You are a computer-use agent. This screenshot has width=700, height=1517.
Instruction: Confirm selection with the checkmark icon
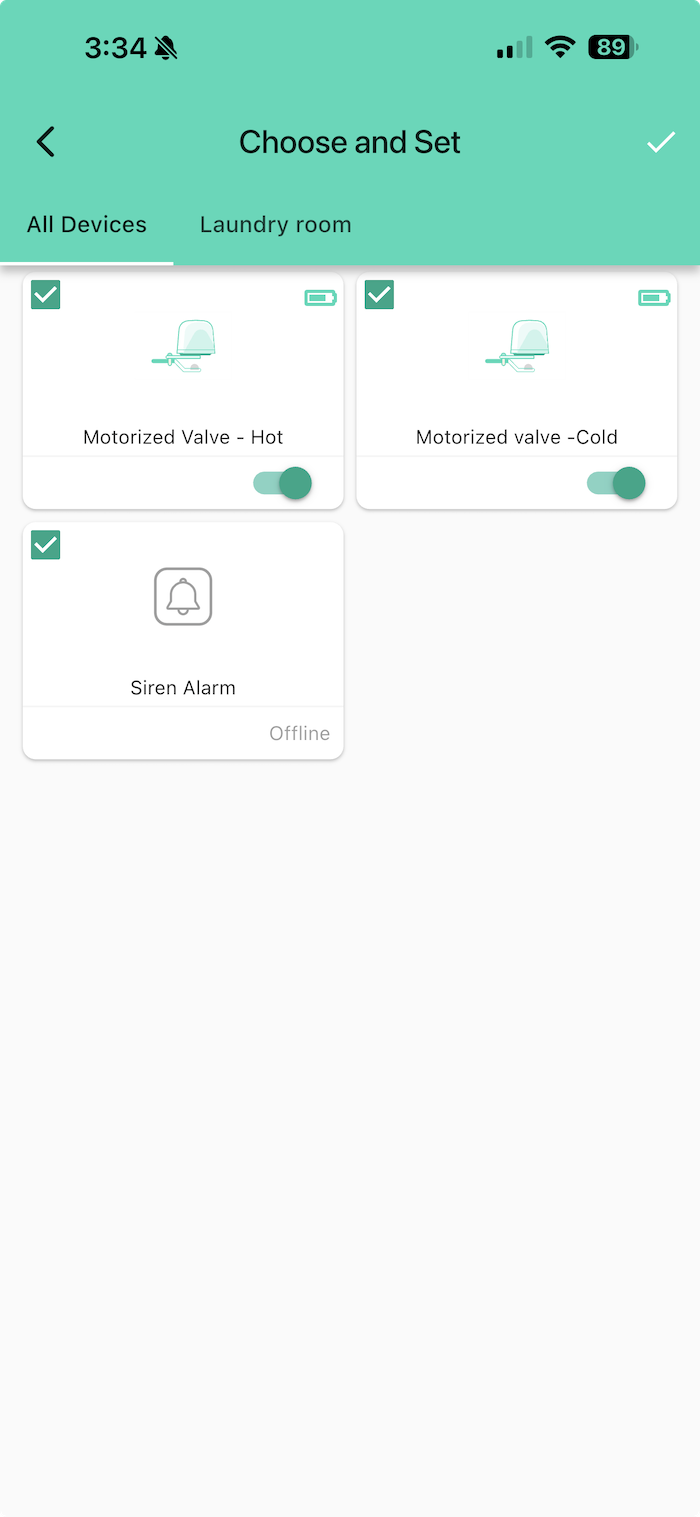(x=660, y=143)
